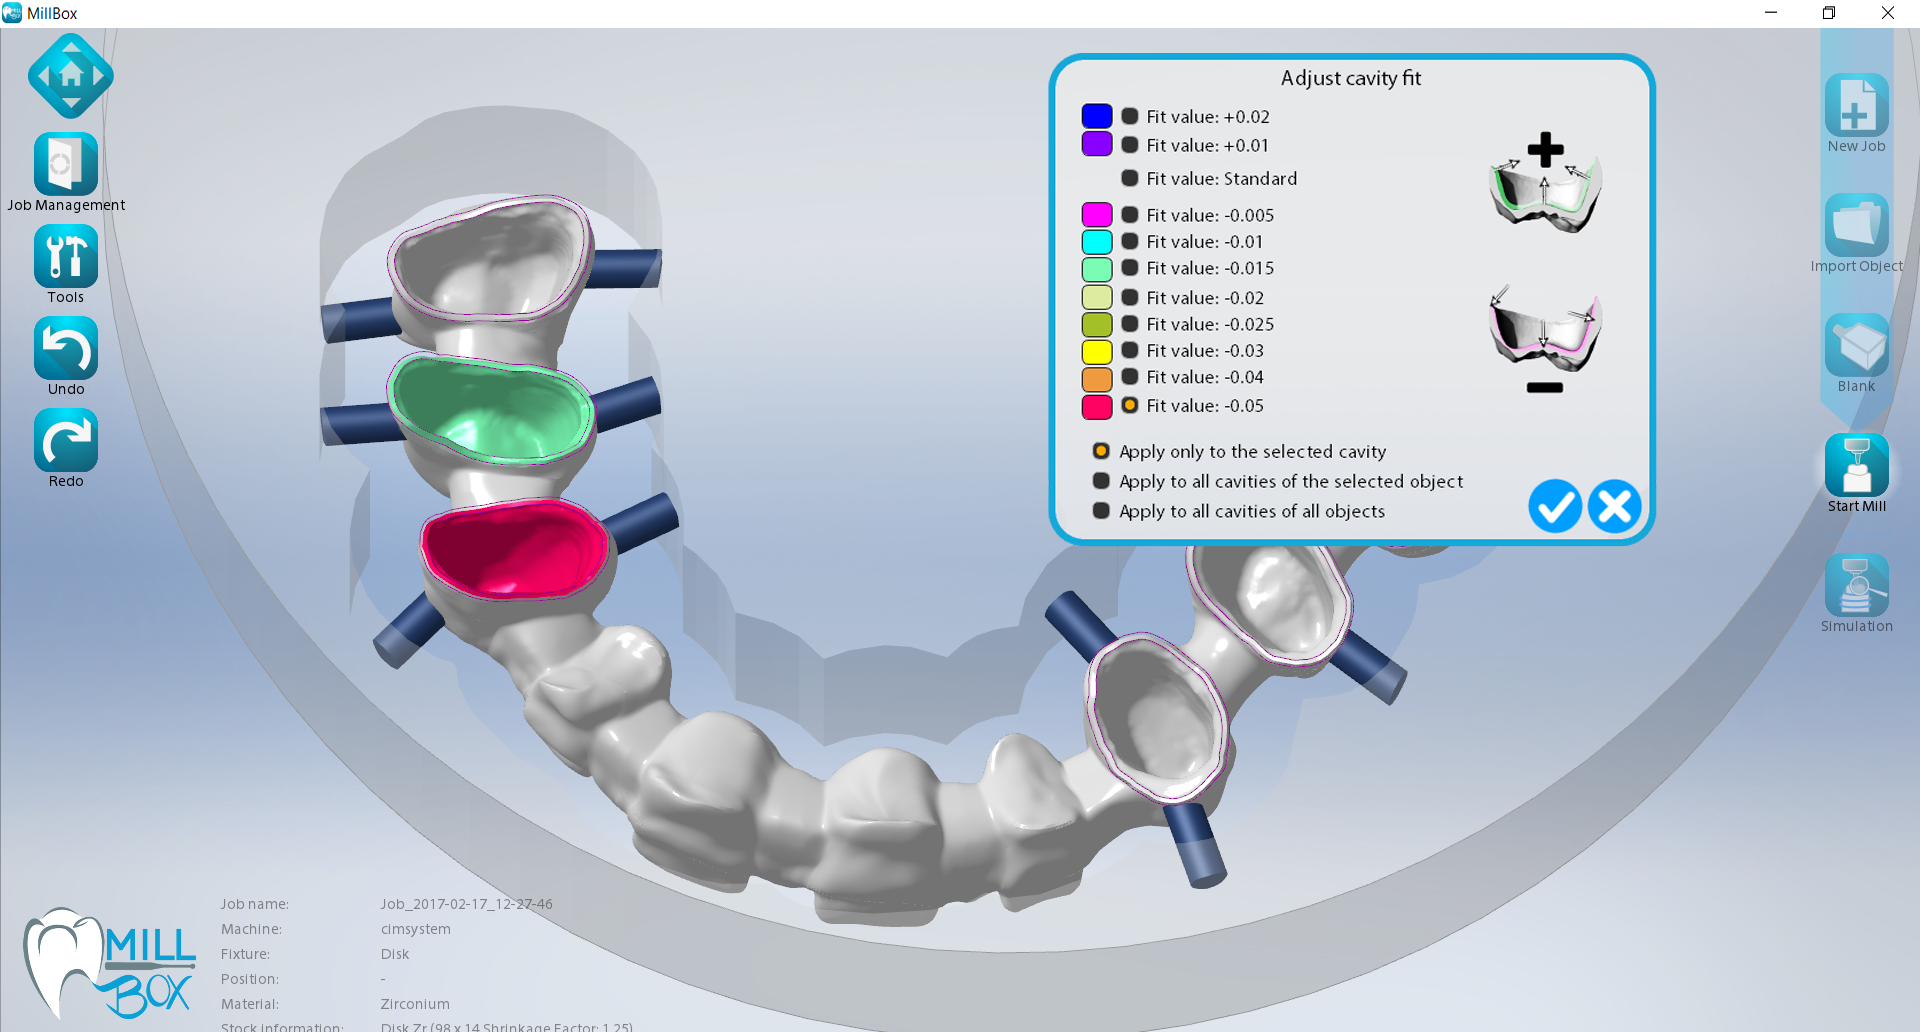Click the cyan -0.01 color swatch
The width and height of the screenshot is (1920, 1032).
[x=1097, y=242]
